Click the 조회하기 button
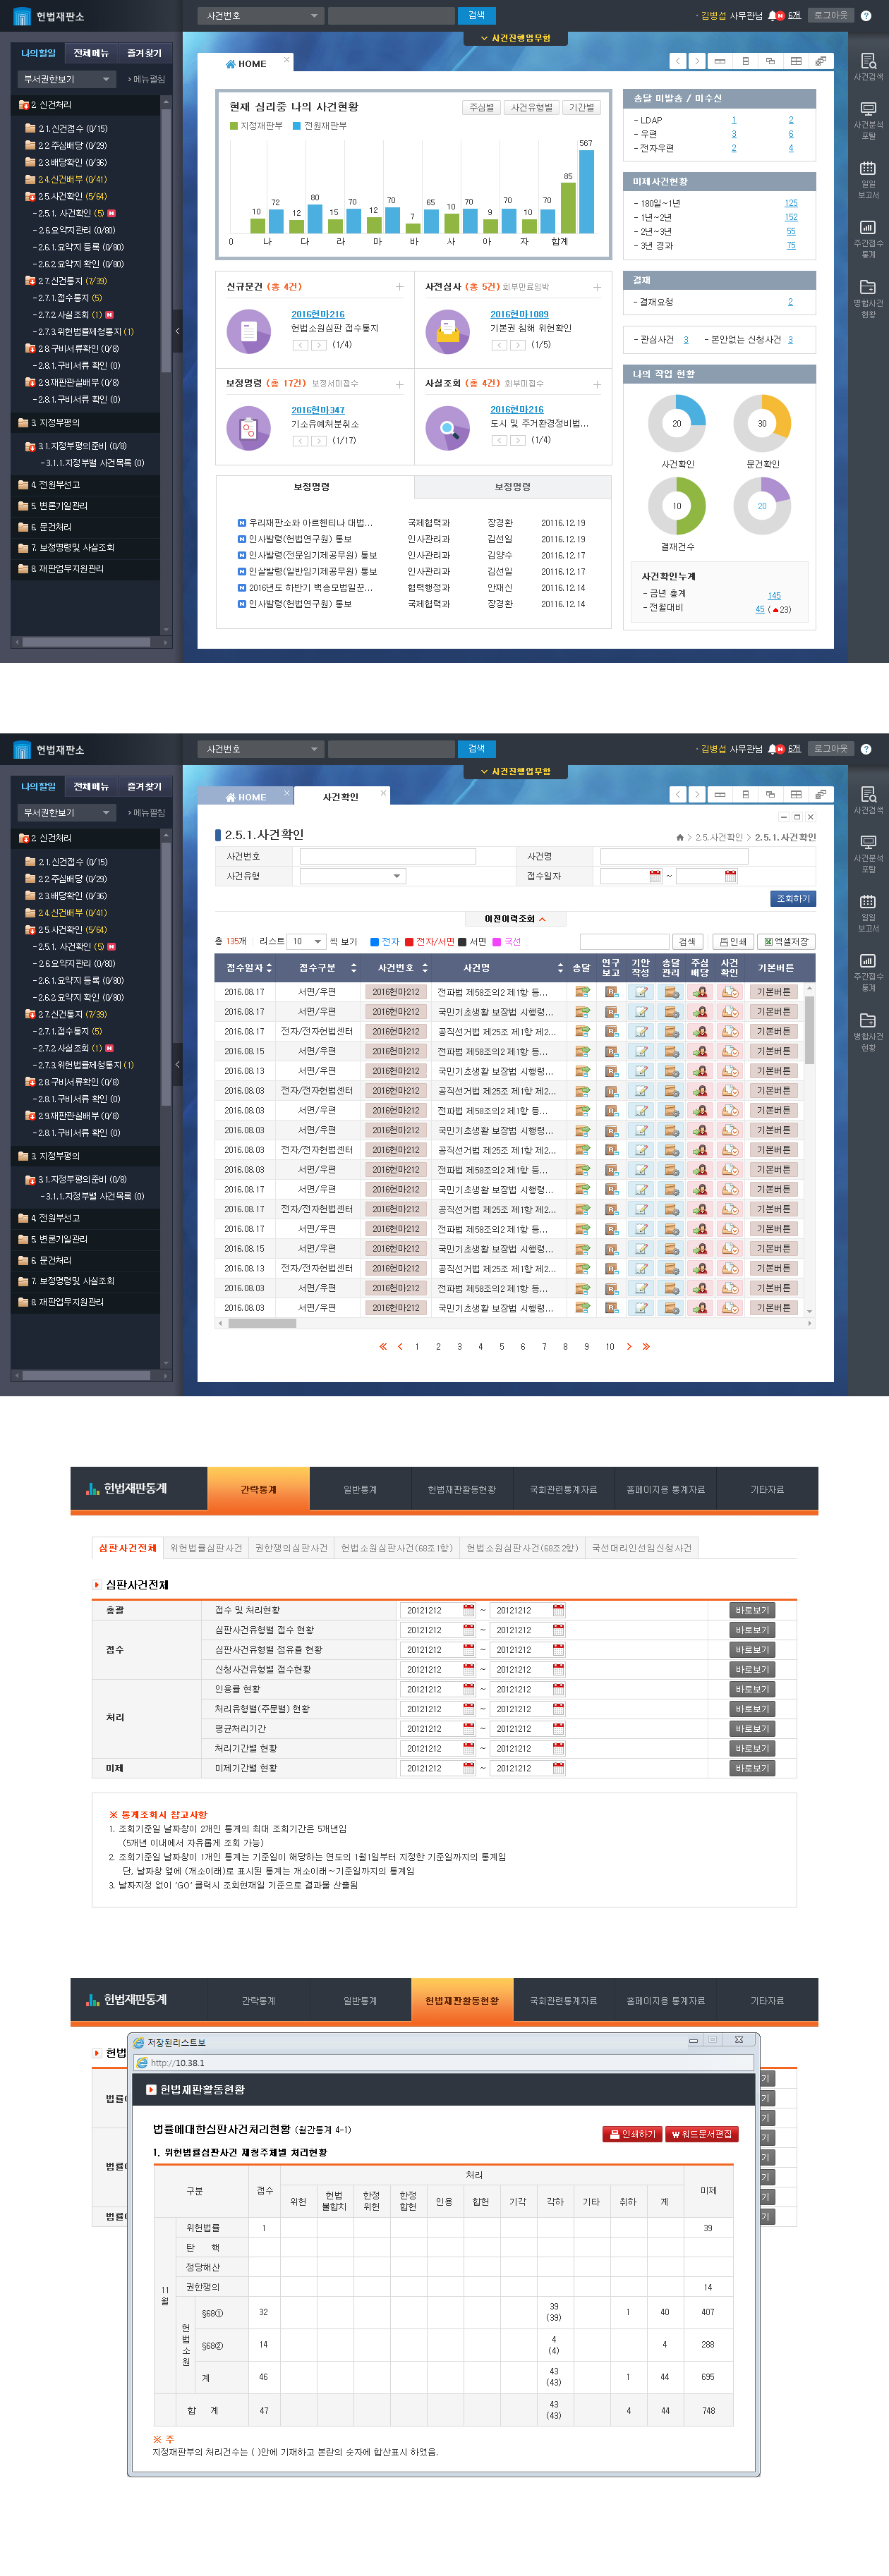889x2576 pixels. click(x=793, y=898)
